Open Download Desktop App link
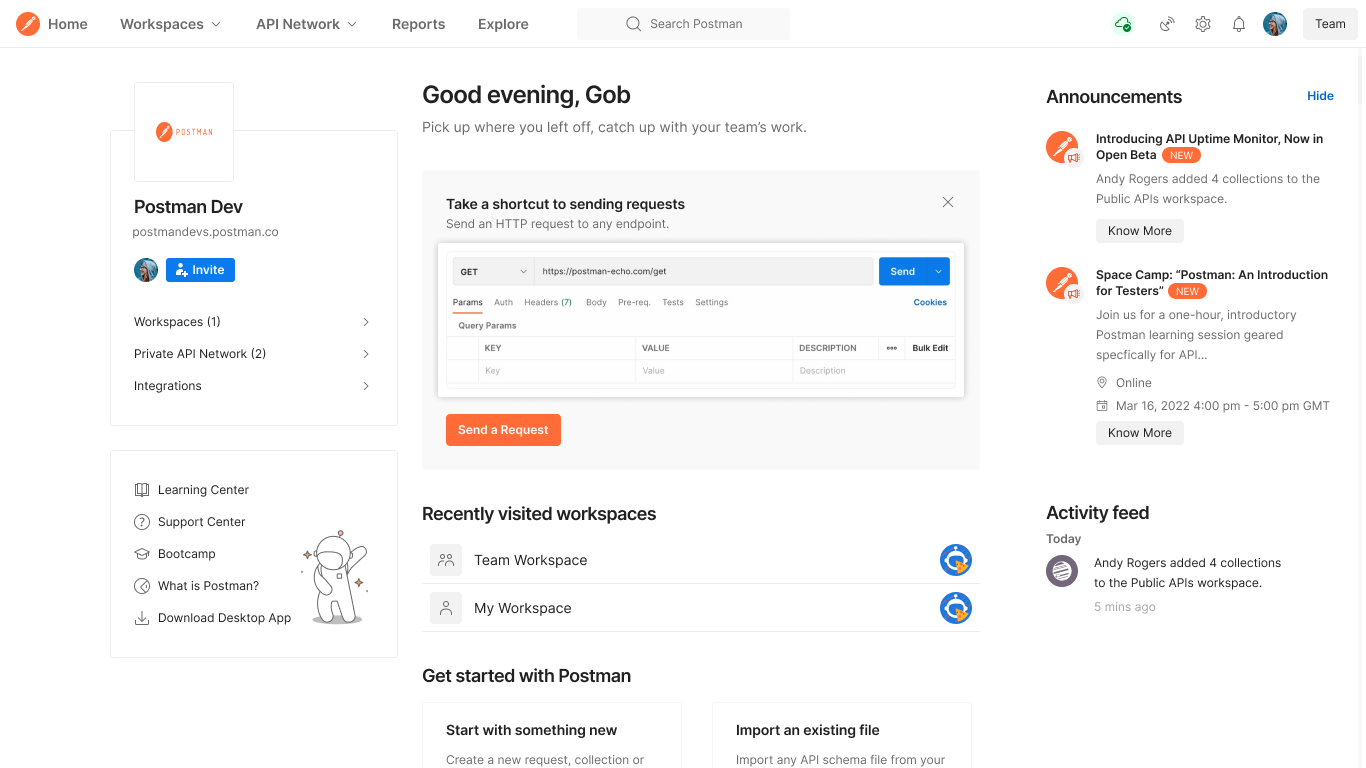The image size is (1366, 768). coord(224,618)
